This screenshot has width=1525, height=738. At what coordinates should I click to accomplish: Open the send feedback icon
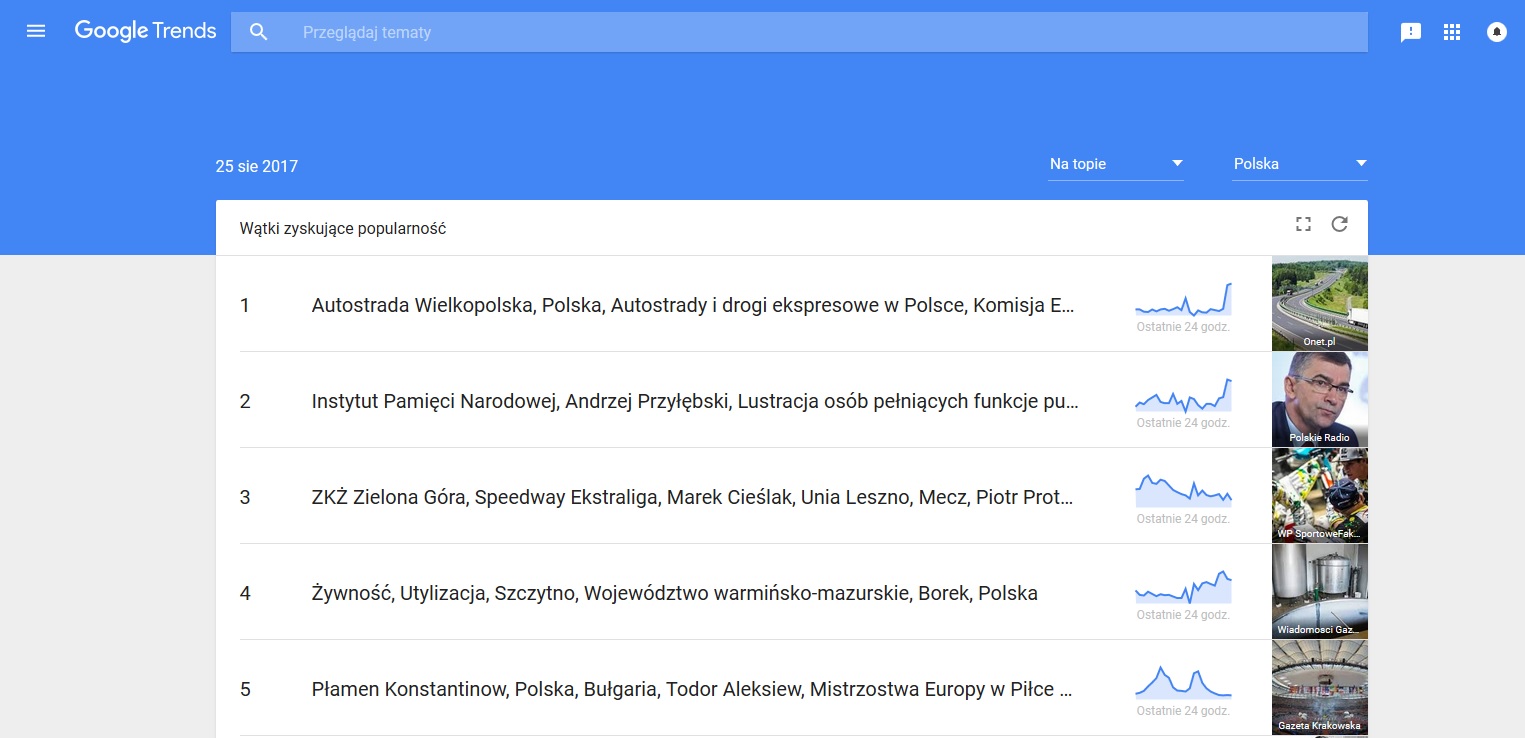(1411, 32)
